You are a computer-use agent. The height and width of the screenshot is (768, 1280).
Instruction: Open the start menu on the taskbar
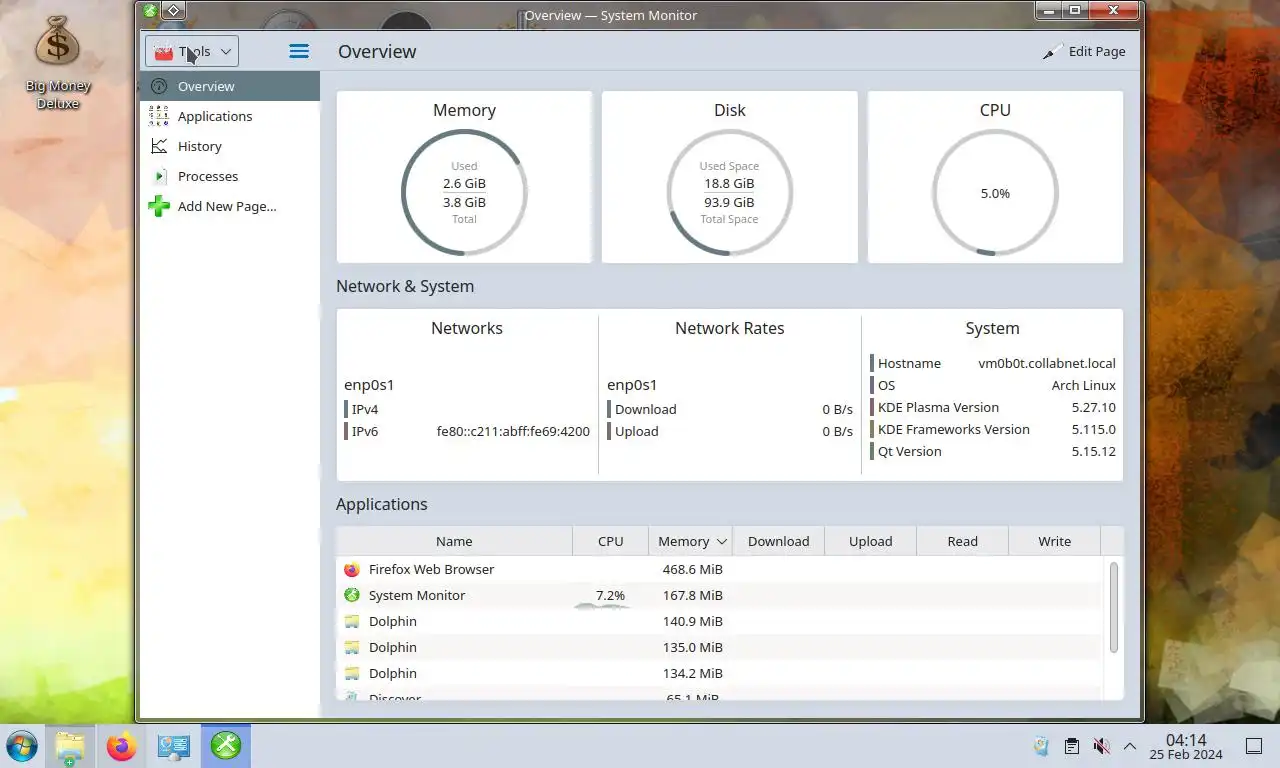(x=21, y=746)
